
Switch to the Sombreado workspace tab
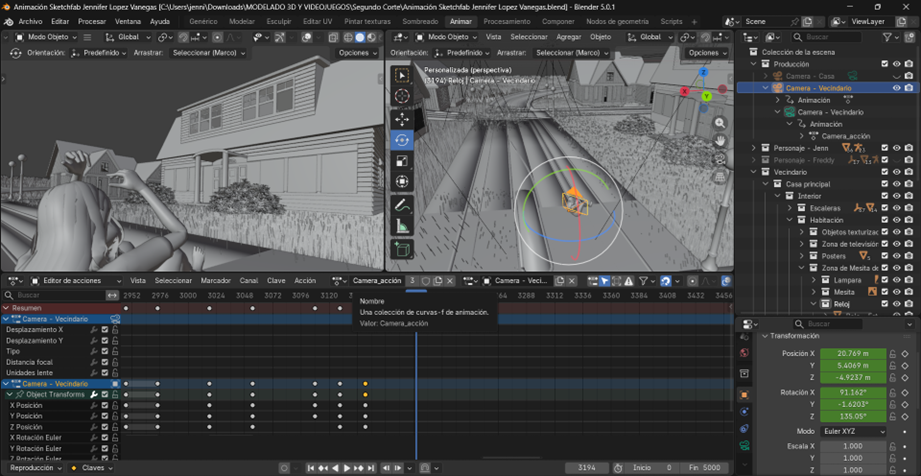point(420,21)
